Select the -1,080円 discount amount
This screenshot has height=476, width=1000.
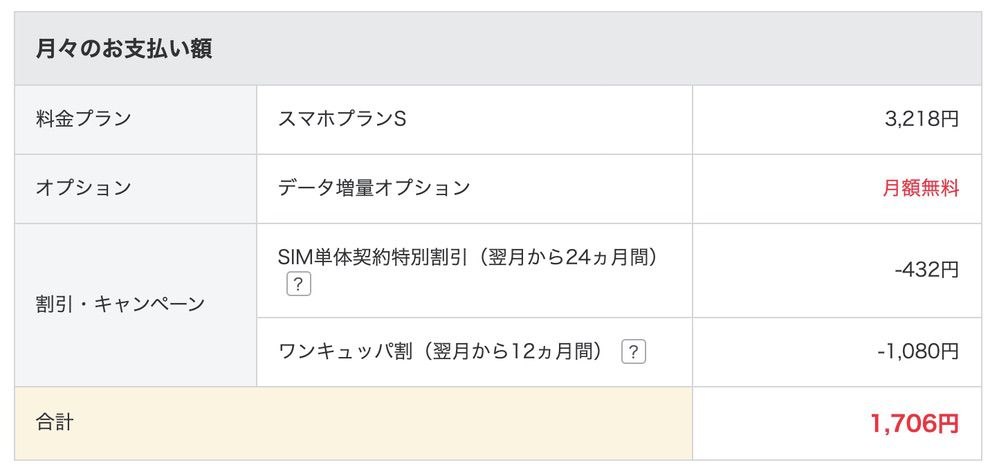point(918,352)
